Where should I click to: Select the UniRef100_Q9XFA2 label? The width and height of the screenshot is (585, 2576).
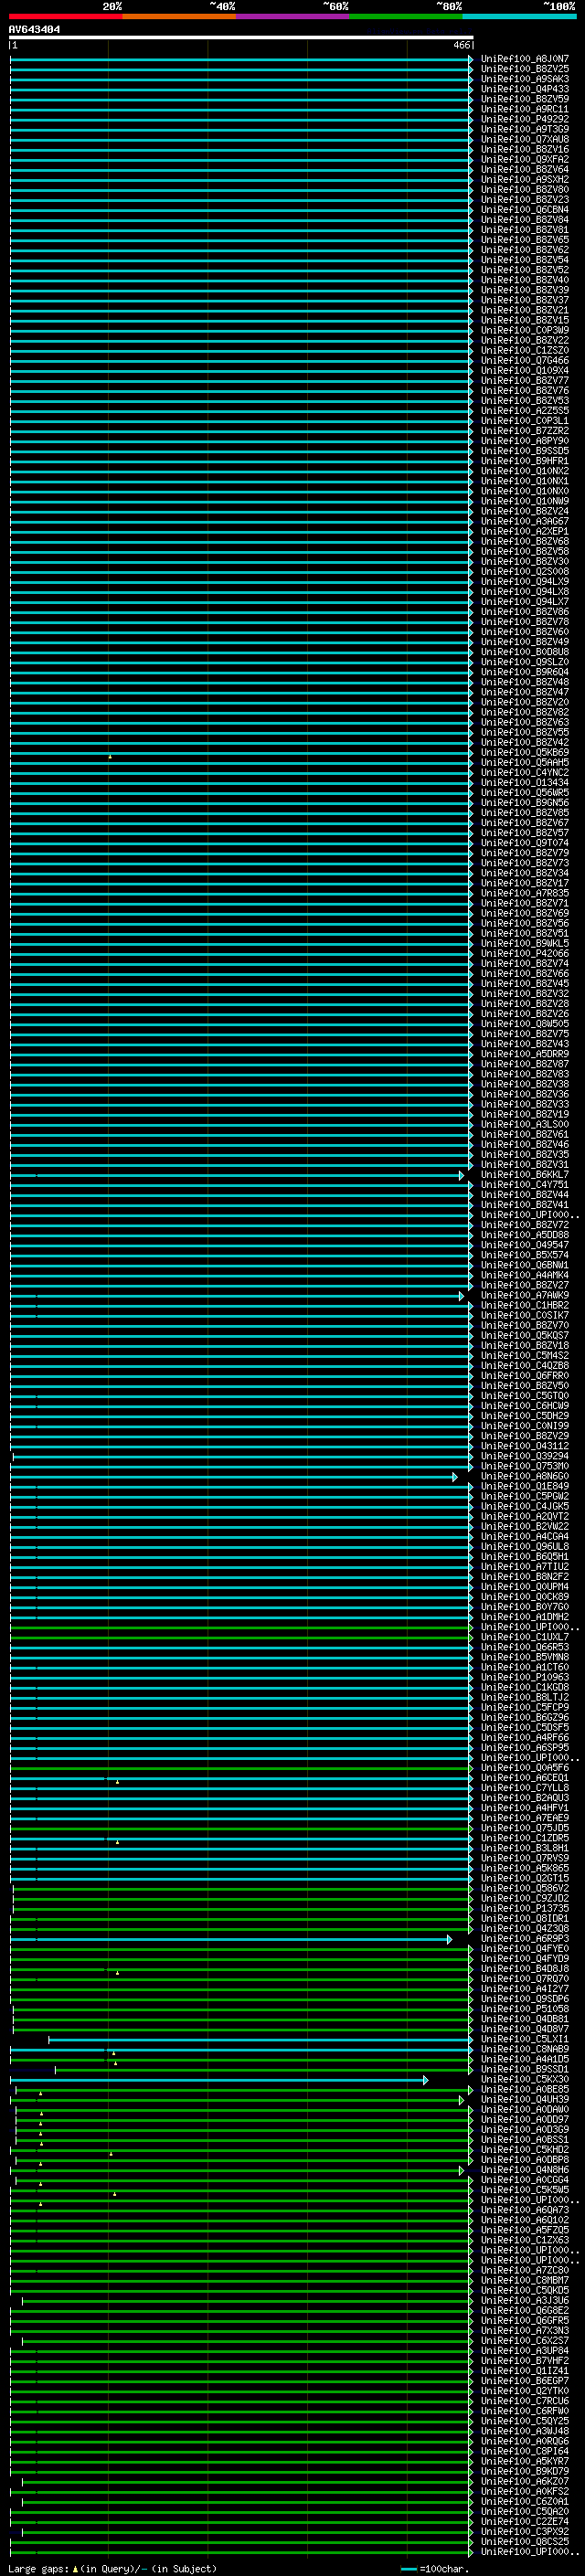pyautogui.click(x=525, y=159)
